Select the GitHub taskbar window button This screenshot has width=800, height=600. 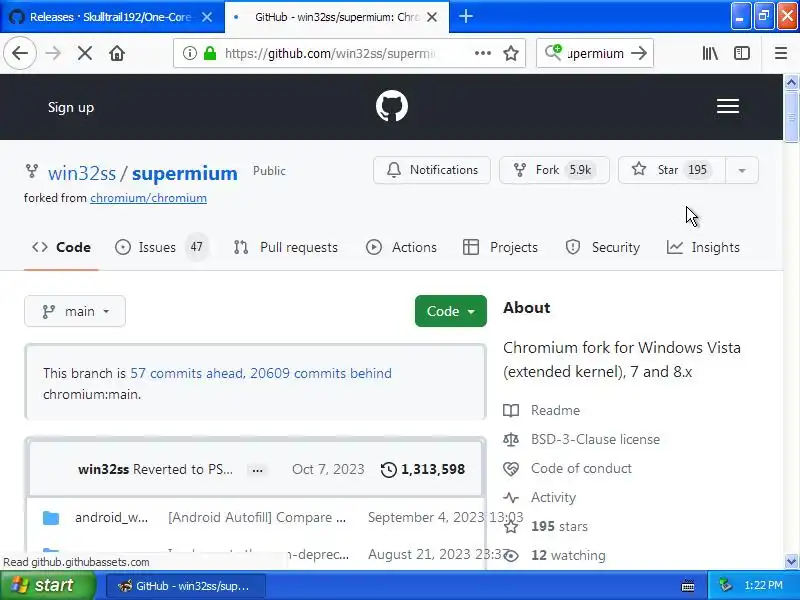coord(186,586)
